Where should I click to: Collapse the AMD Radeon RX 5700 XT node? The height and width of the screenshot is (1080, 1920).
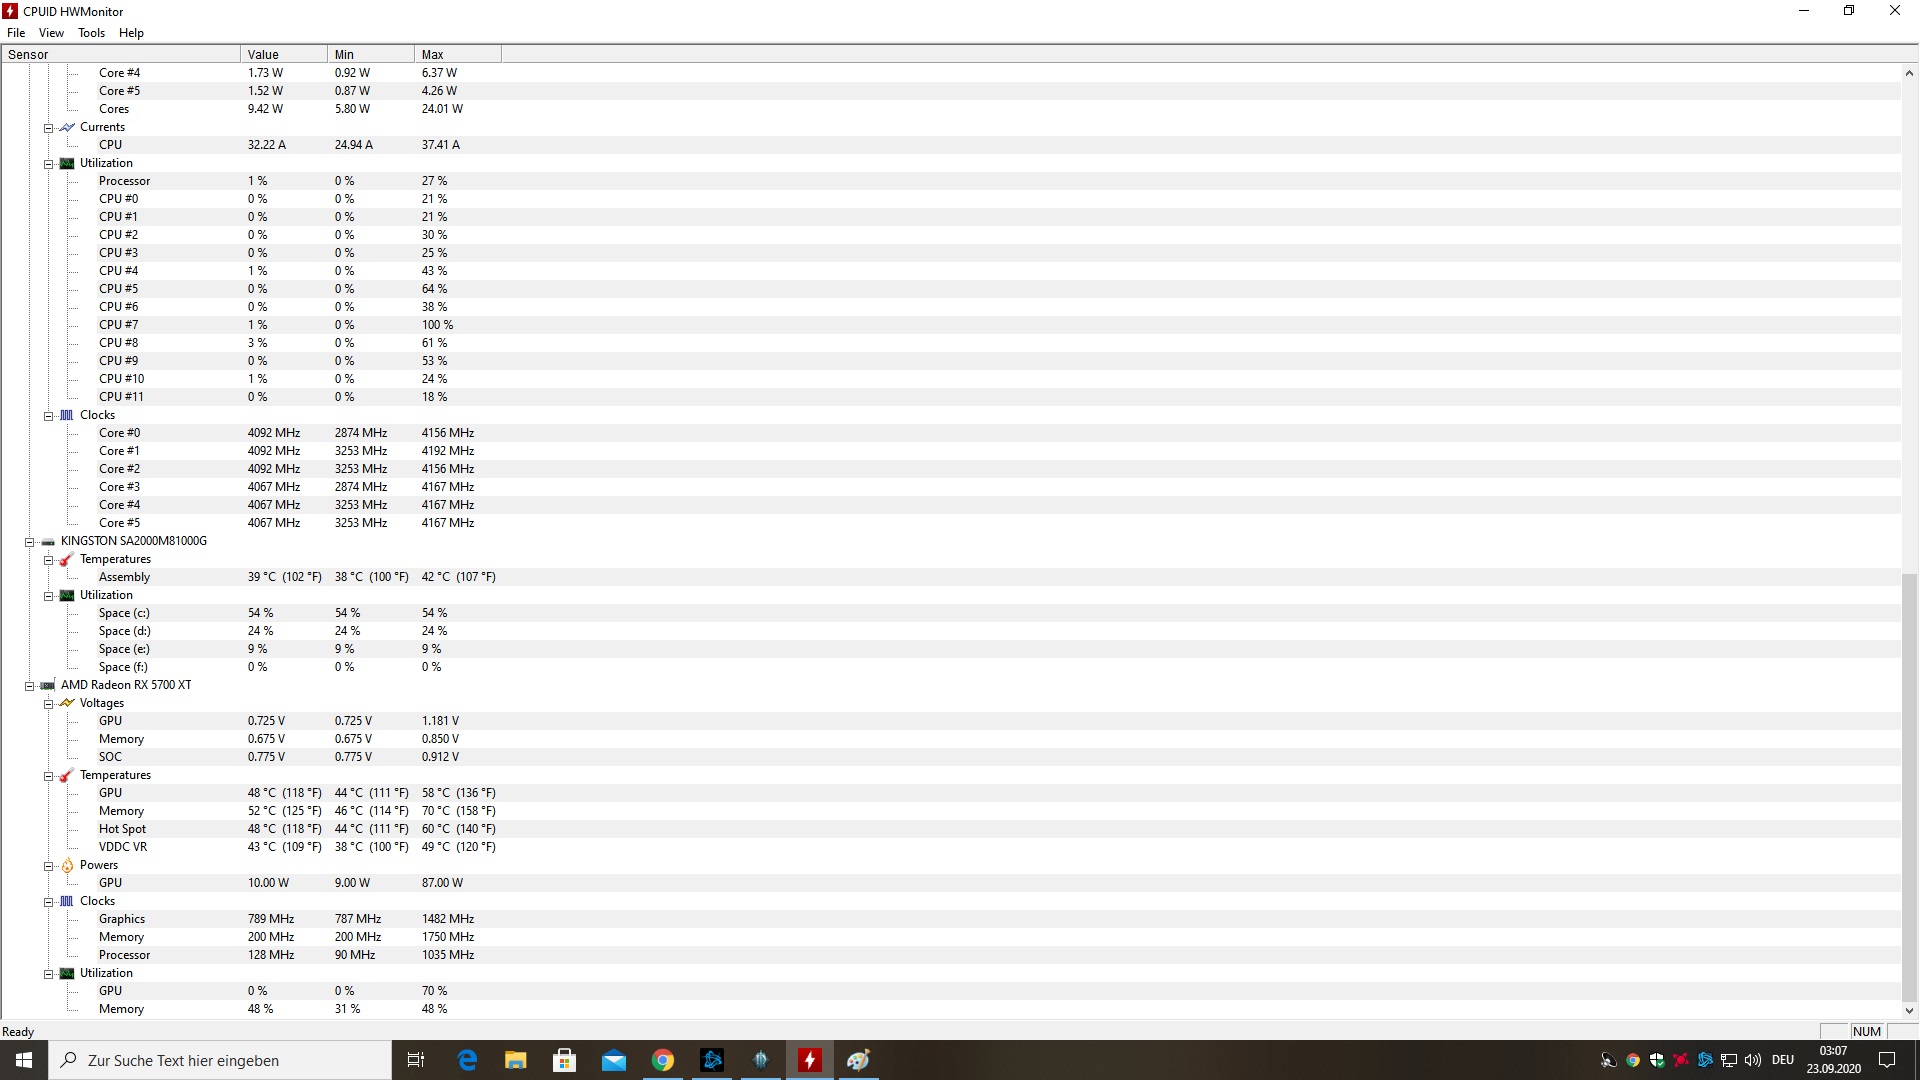29,686
